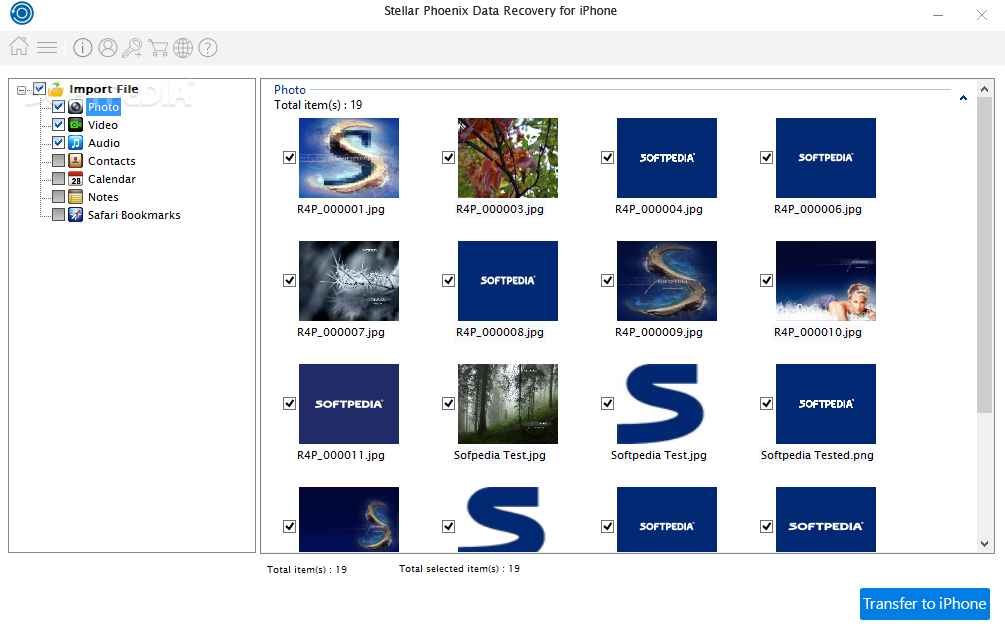Select Softpedia Tested.png thumbnail
Viewport: 1005px width, 627px height.
pos(826,404)
